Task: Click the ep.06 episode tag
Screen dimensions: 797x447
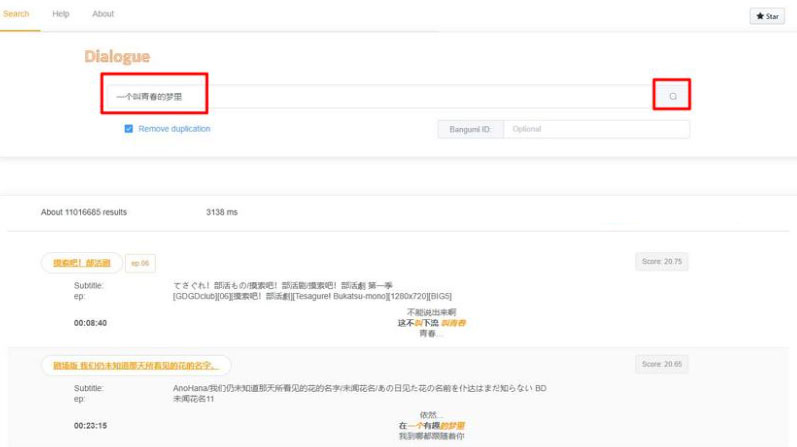Action: coord(139,263)
